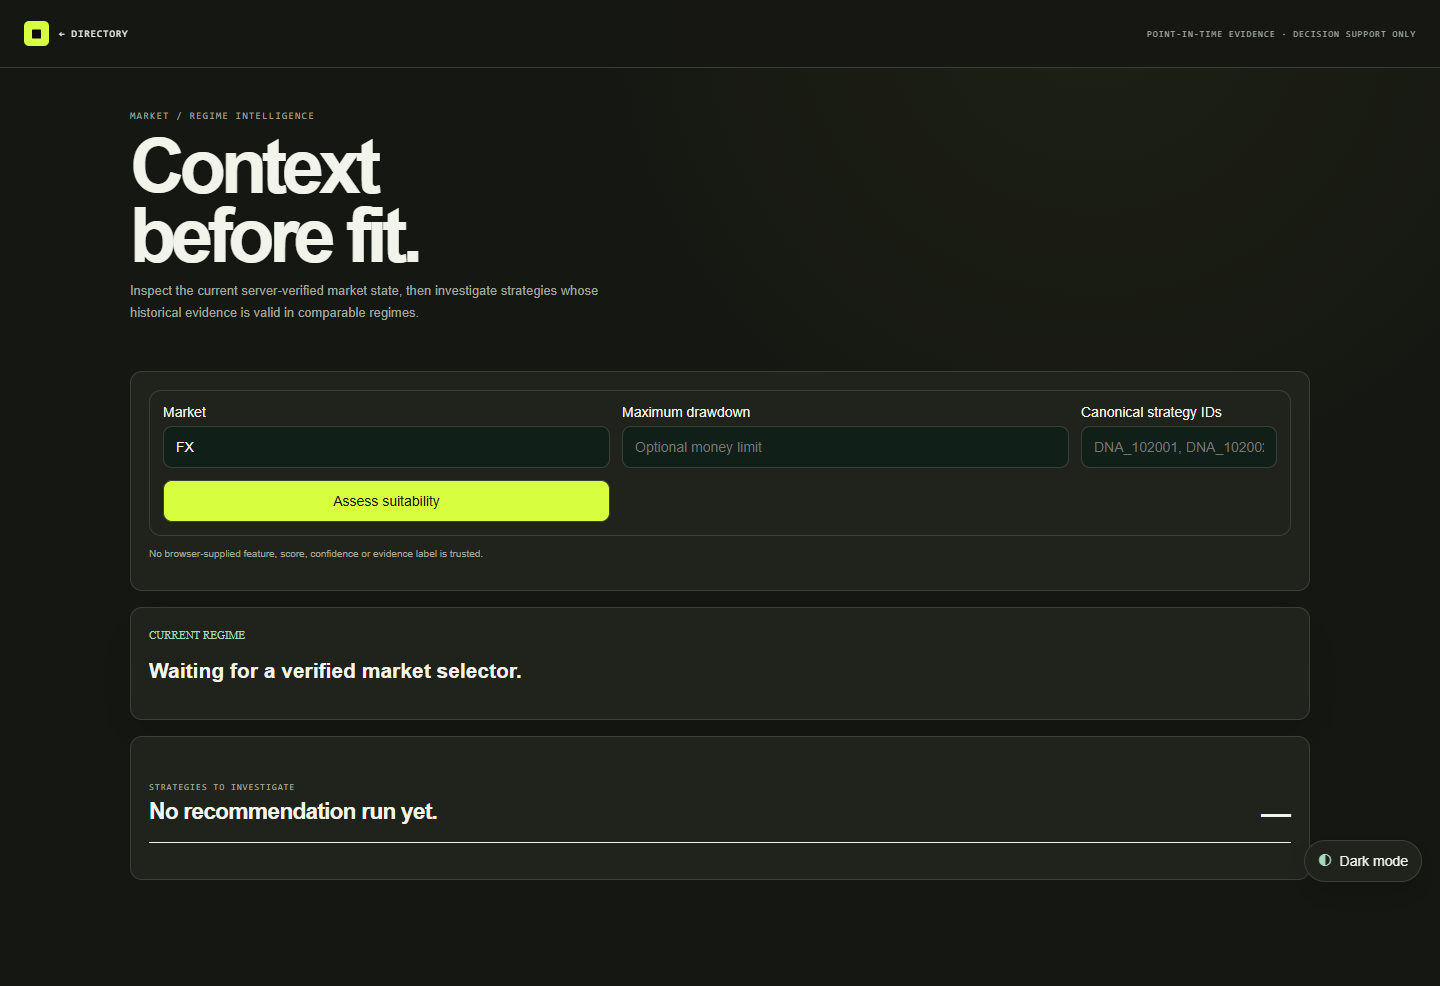Click the 'No browser-supplied feature' disclaimer text
Viewport: 1440px width, 986px height.
click(x=316, y=554)
